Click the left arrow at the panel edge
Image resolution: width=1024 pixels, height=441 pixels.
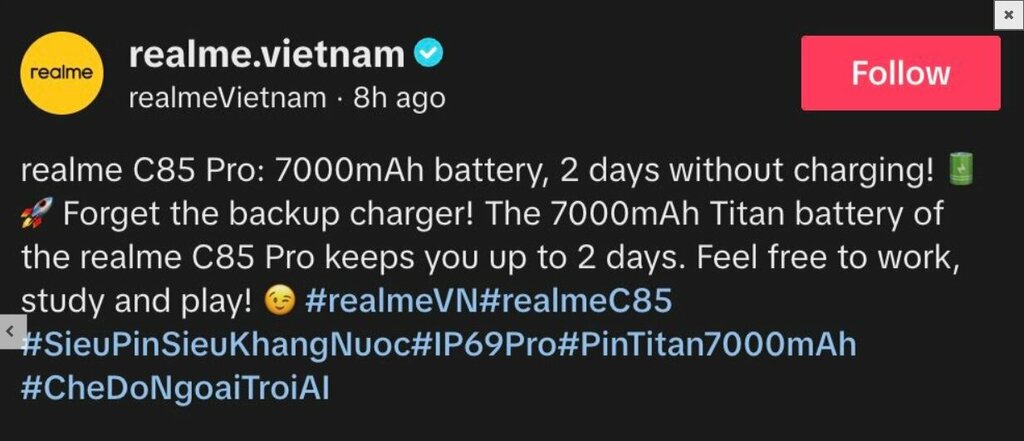(9, 328)
